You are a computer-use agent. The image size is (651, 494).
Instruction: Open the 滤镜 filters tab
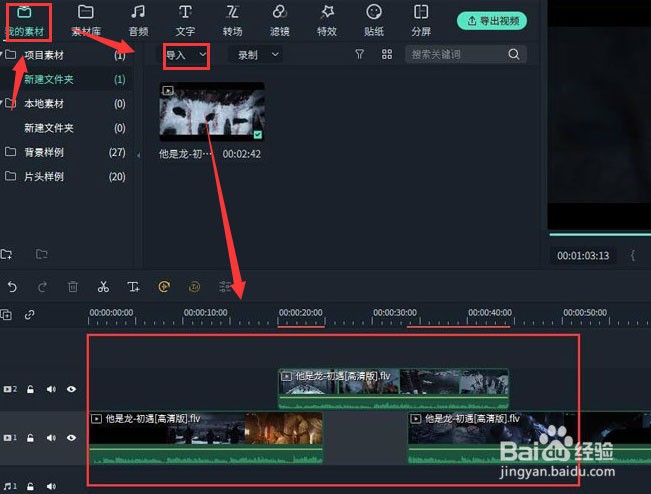click(x=279, y=21)
